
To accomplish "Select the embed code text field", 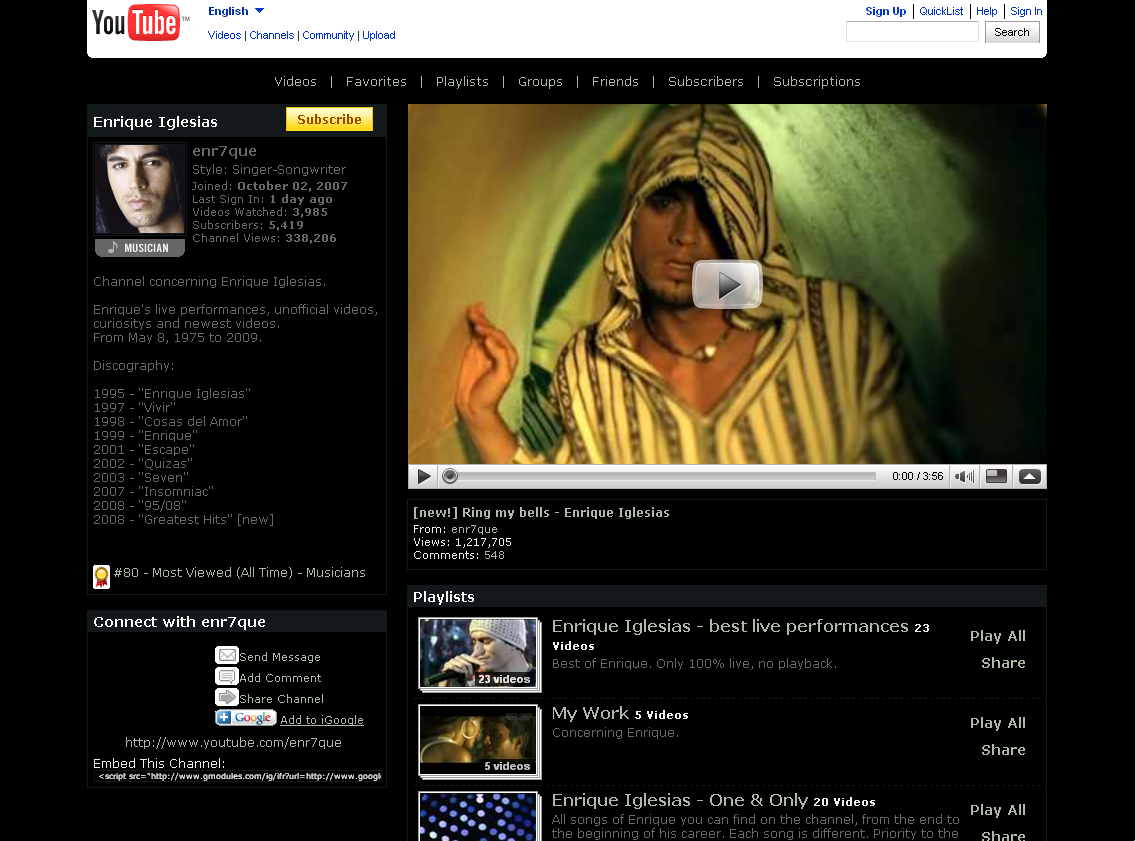I will click(x=238, y=777).
